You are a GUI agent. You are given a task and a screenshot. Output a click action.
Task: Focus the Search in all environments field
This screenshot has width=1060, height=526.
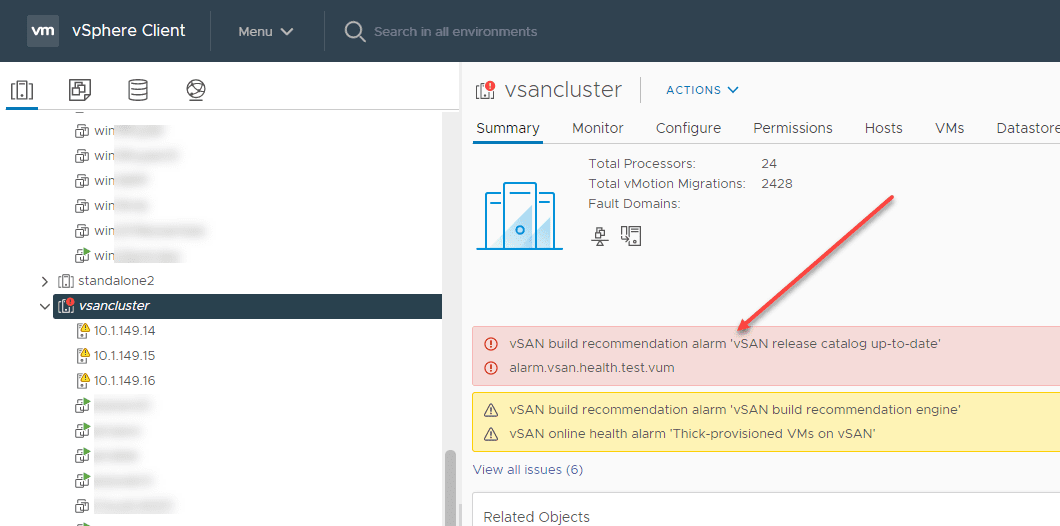455,32
